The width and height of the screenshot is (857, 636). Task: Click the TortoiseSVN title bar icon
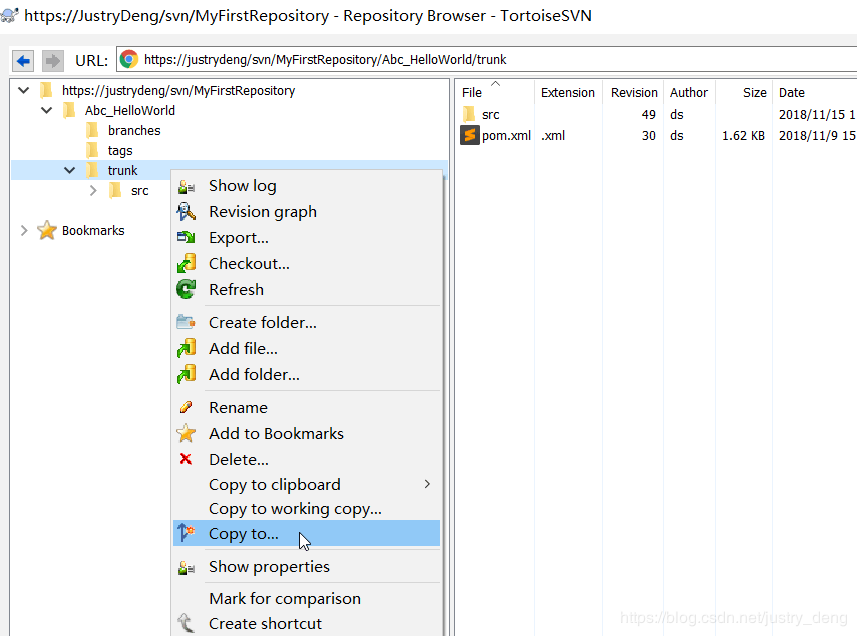[x=9, y=15]
